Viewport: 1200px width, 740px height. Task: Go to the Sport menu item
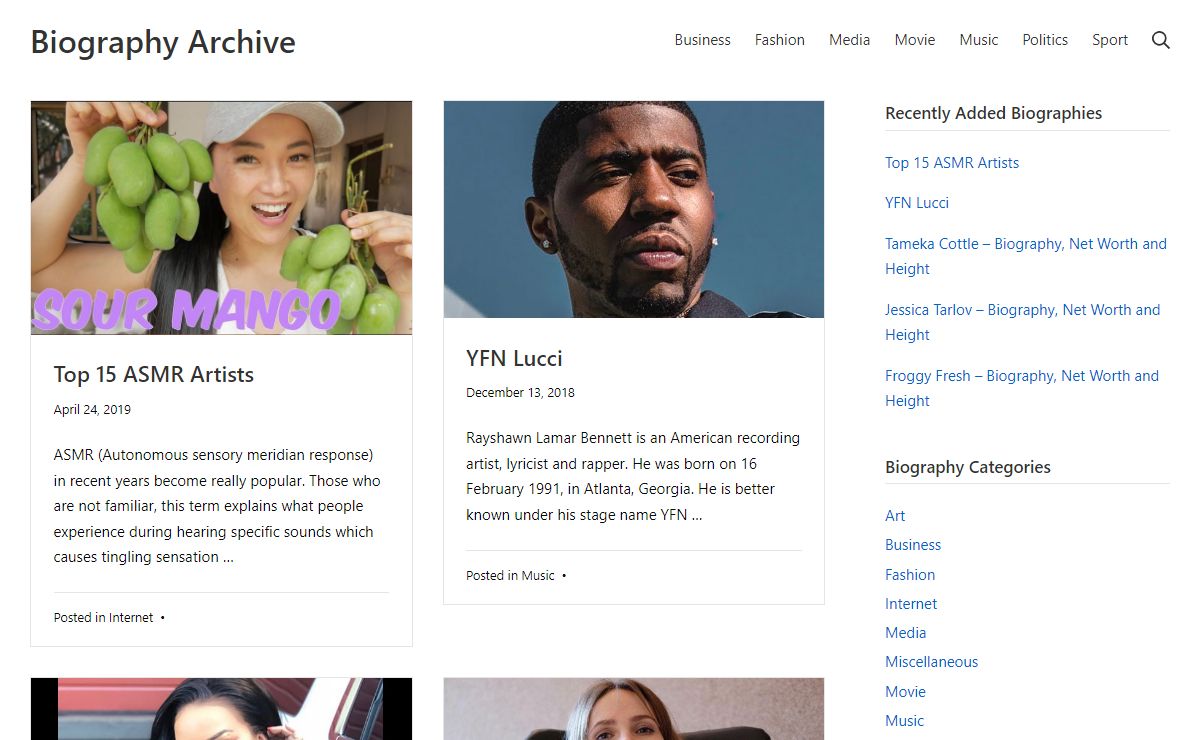[x=1110, y=40]
